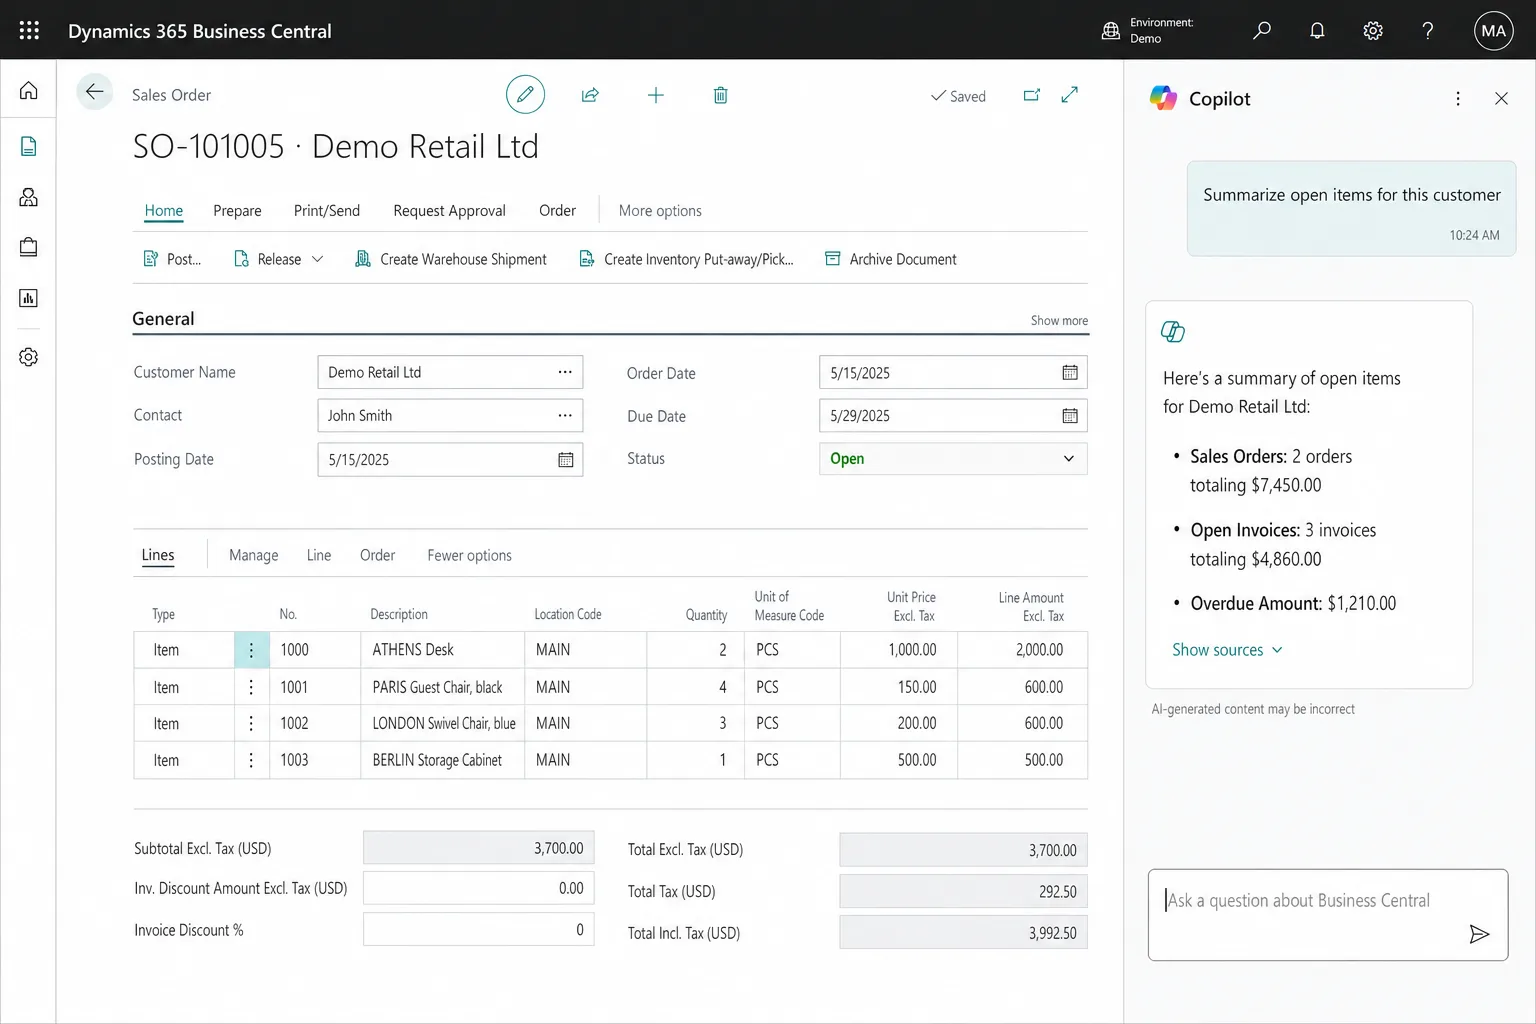Click Create Inventory Put-away/Pick...
The image size is (1536, 1024).
[x=686, y=259]
